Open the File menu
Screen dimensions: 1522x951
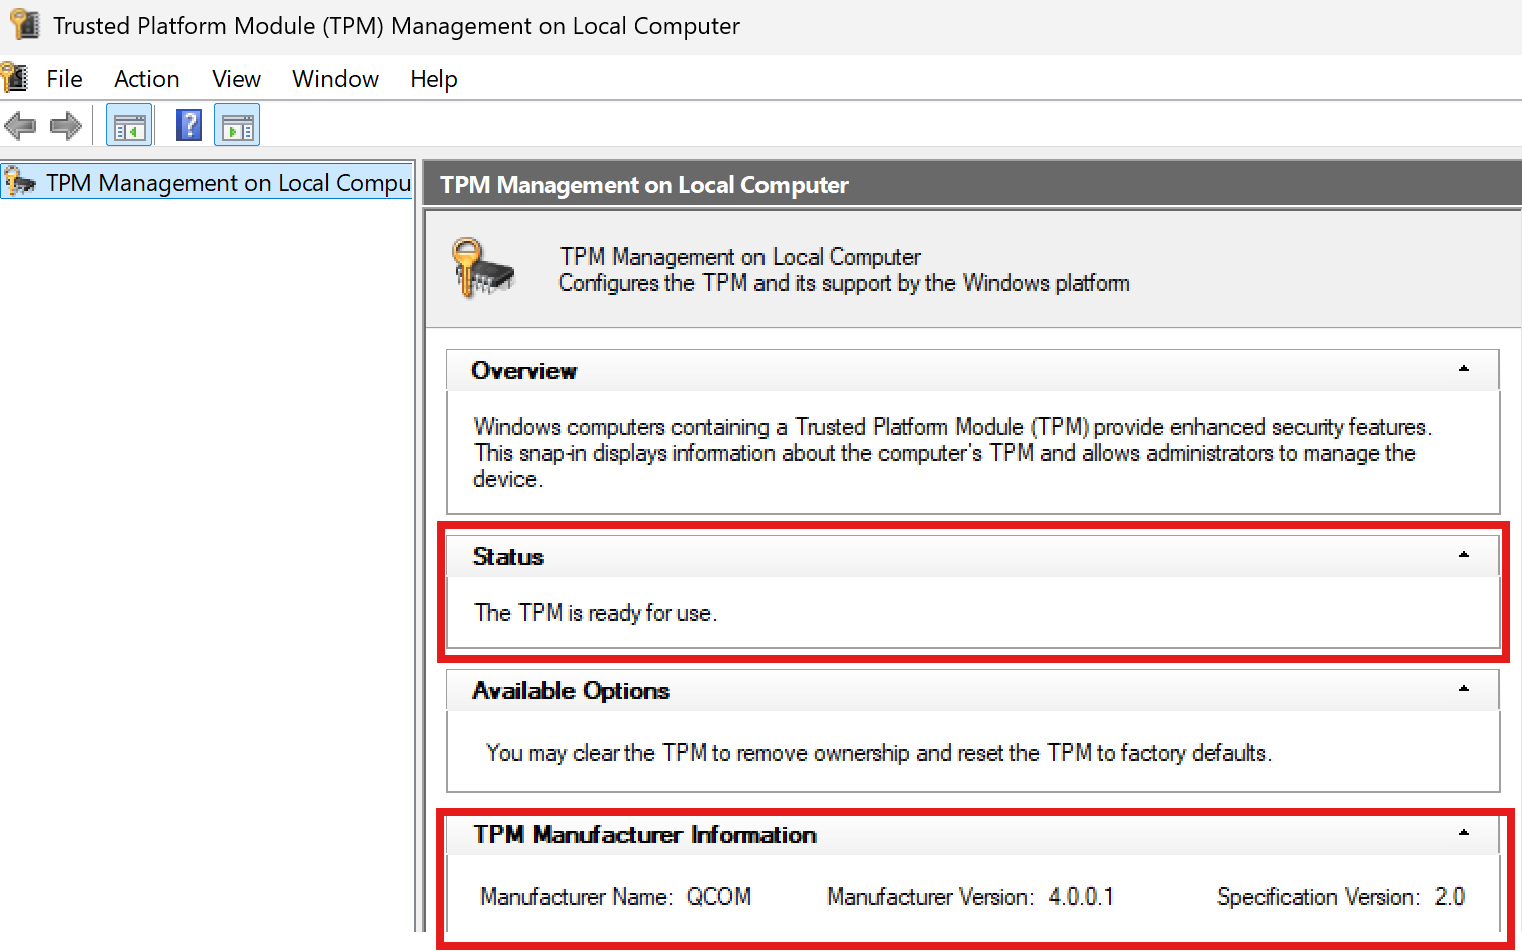coord(64,78)
